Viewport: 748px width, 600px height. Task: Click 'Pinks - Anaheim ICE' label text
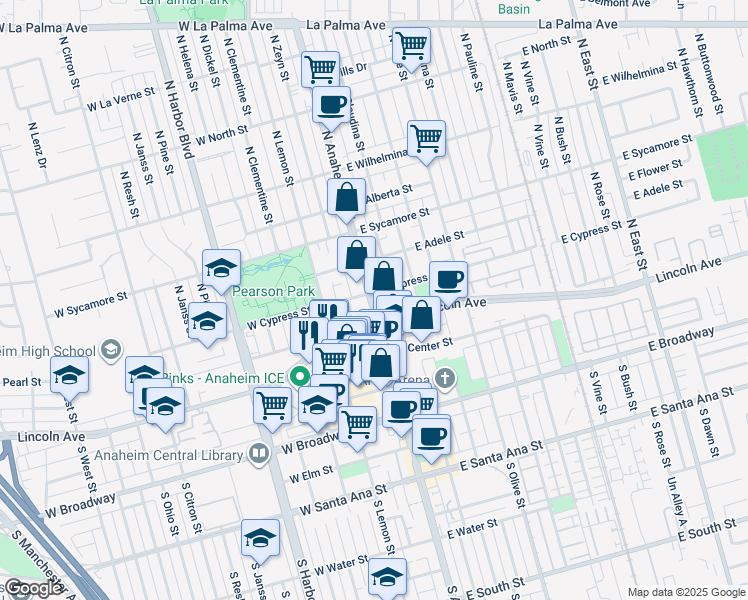223,378
